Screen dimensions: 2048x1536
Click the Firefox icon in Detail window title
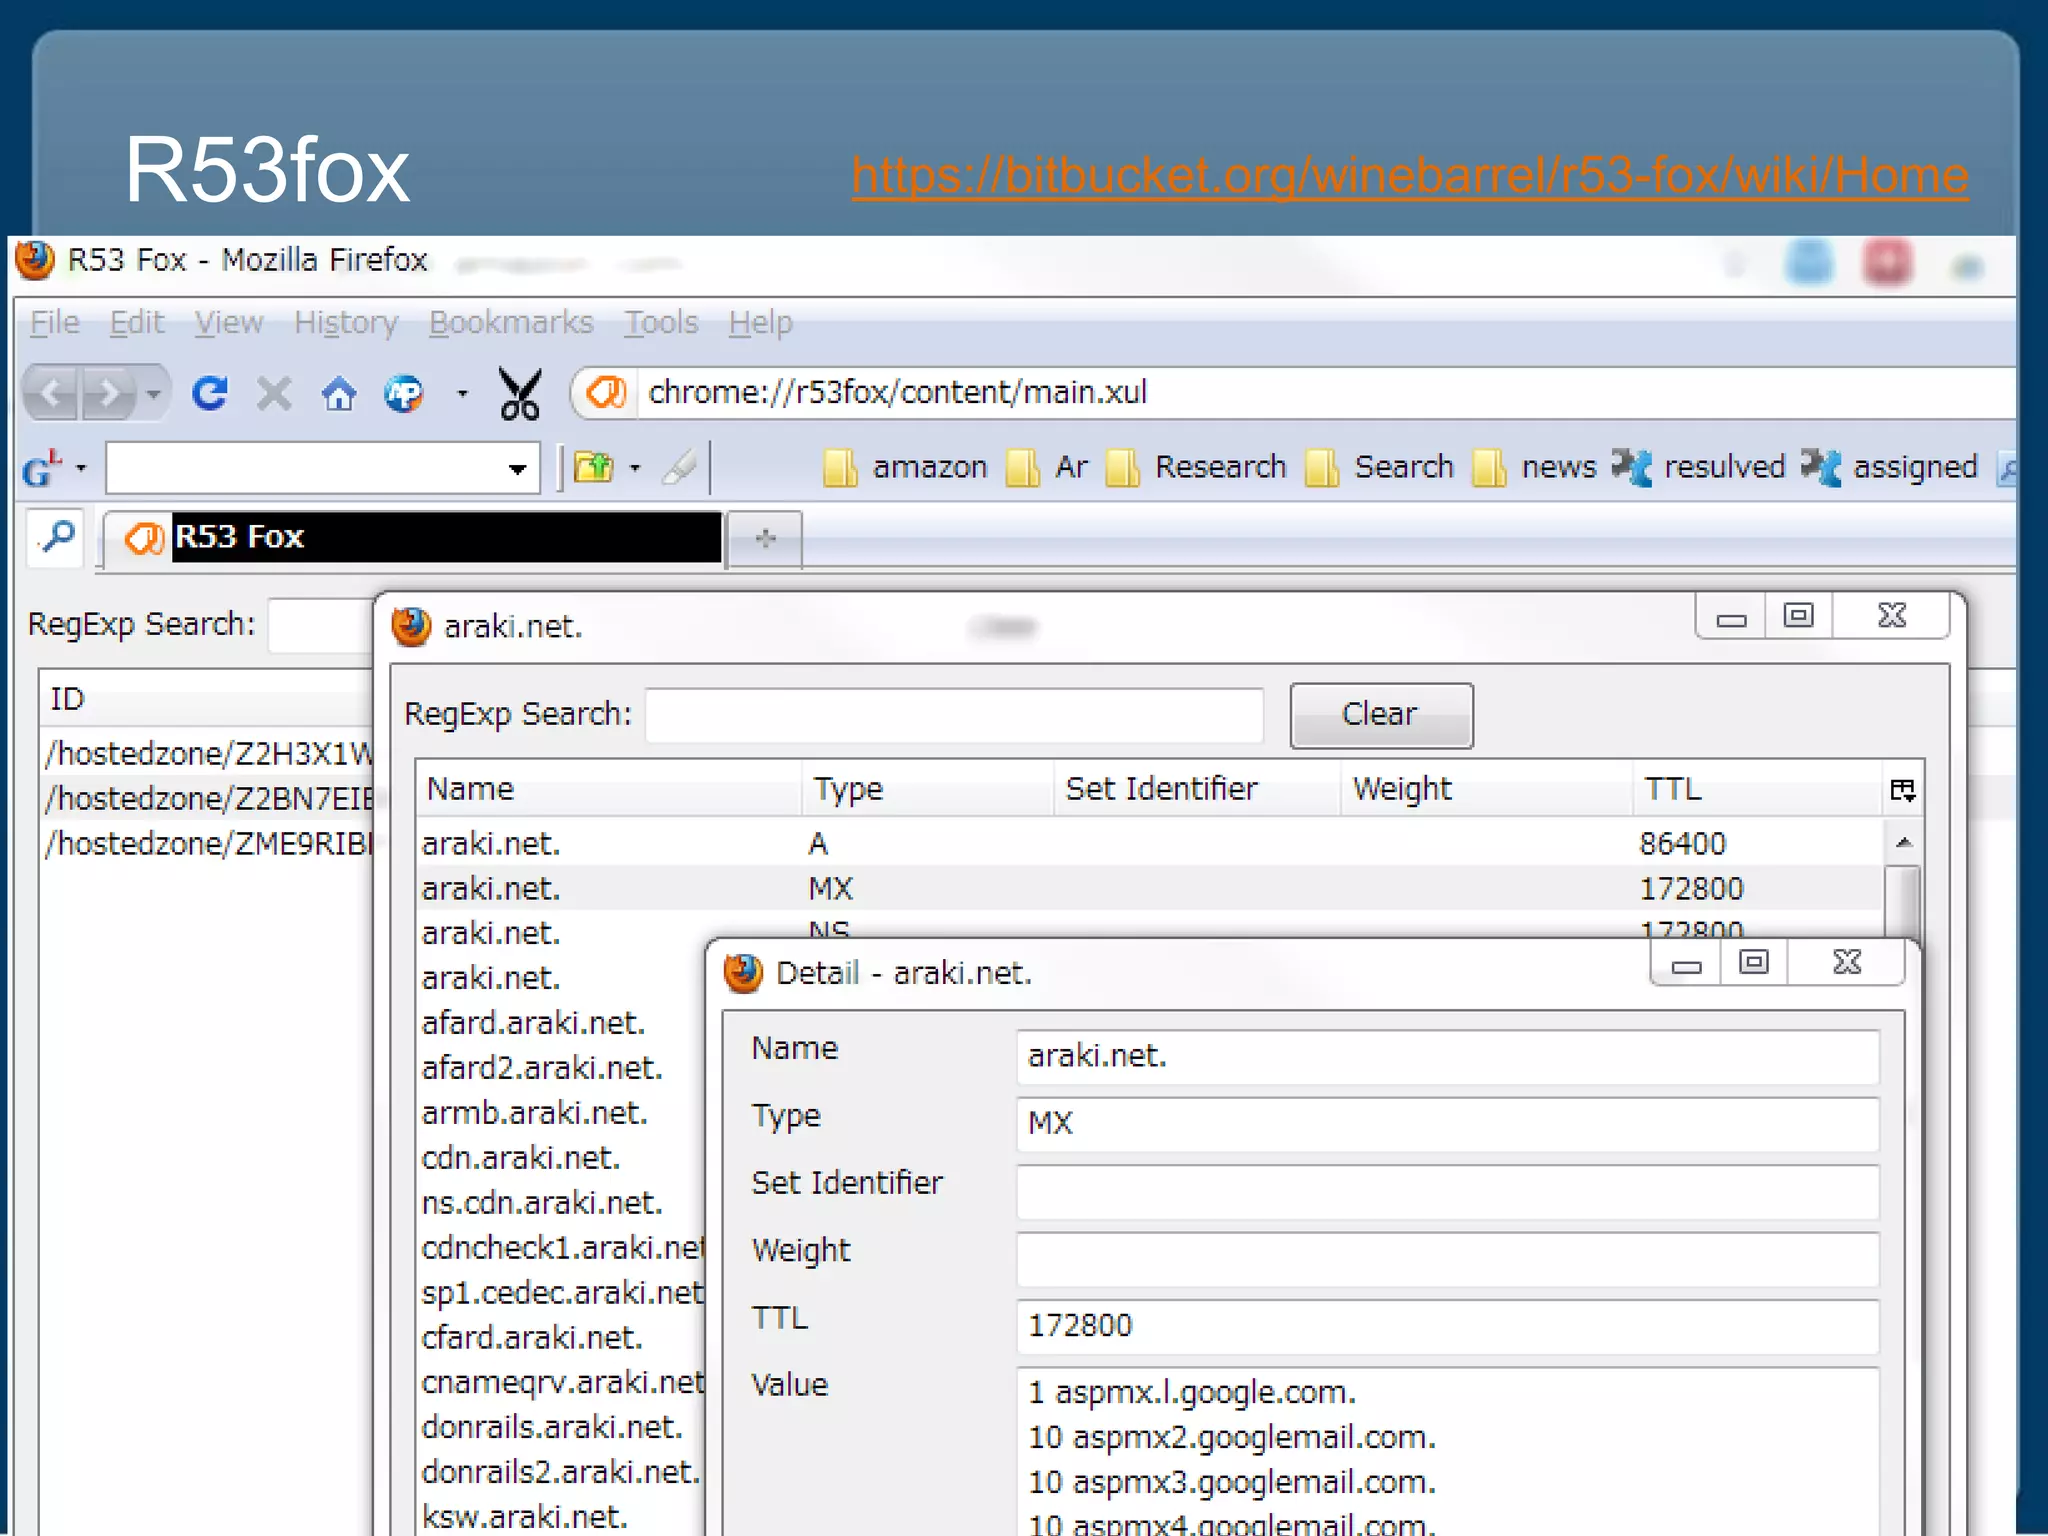point(743,973)
